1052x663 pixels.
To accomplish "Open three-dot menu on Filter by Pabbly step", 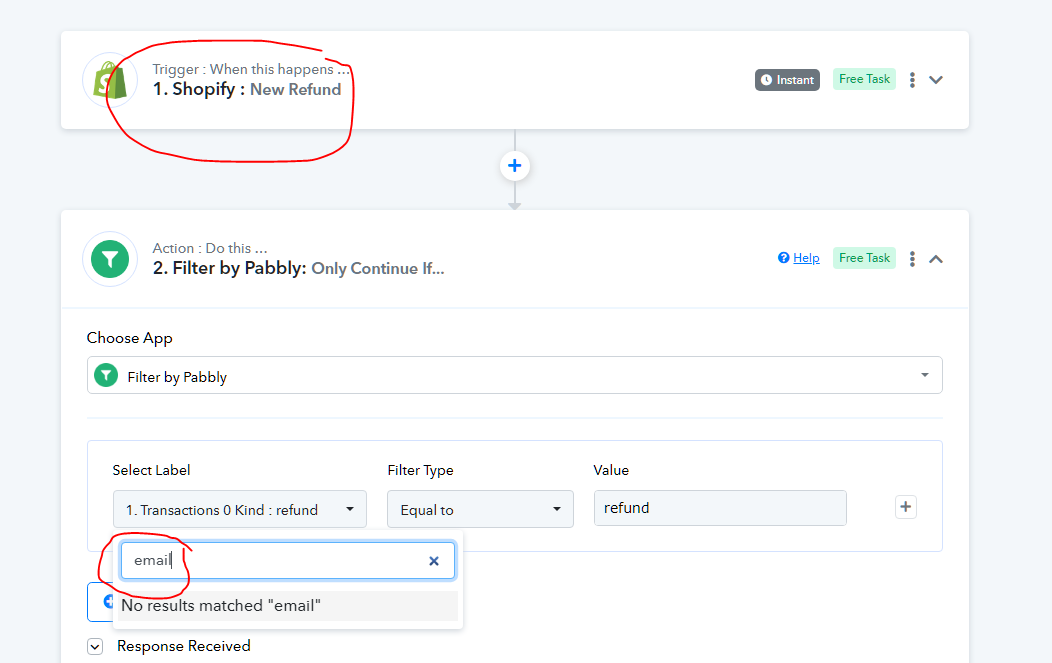I will (x=912, y=259).
